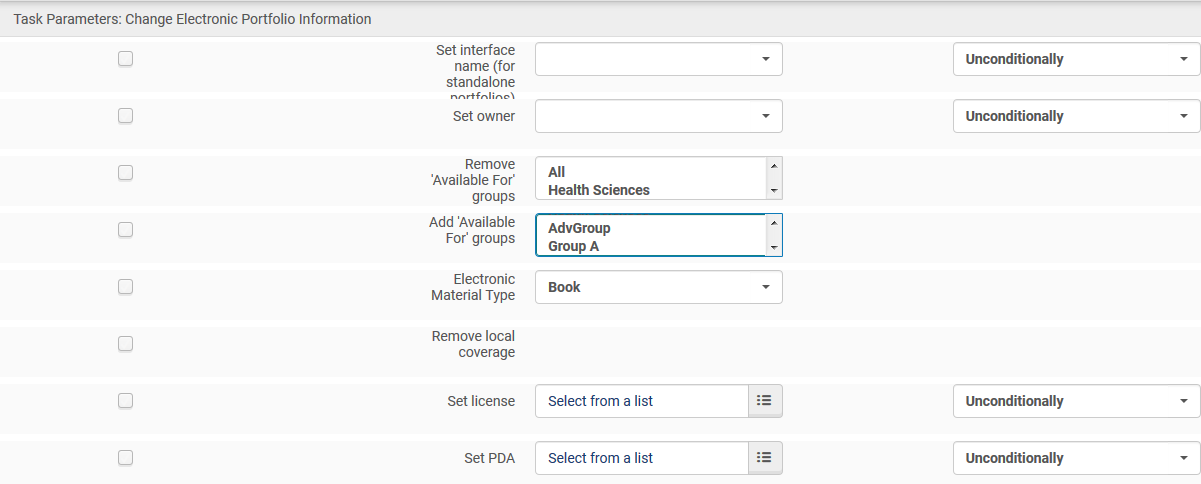Click up arrow in Remove 'Available For' groups list
Viewport: 1201px width, 484px height.
[x=774, y=166]
